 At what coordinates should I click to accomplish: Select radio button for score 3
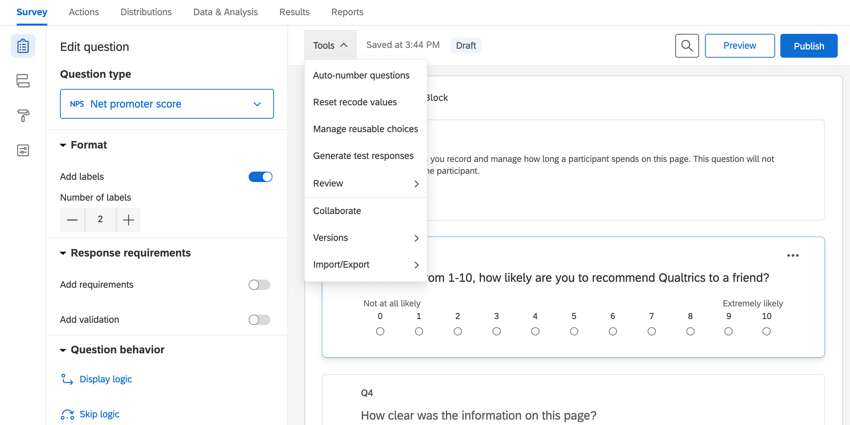click(497, 331)
